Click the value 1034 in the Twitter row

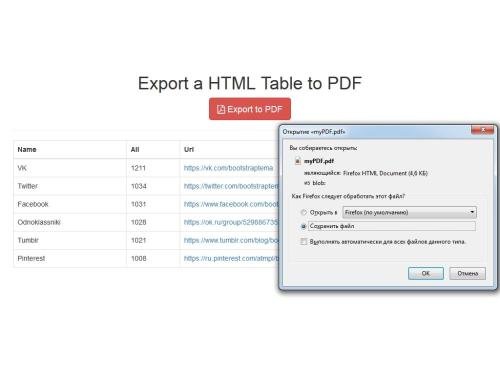pyautogui.click(x=139, y=186)
